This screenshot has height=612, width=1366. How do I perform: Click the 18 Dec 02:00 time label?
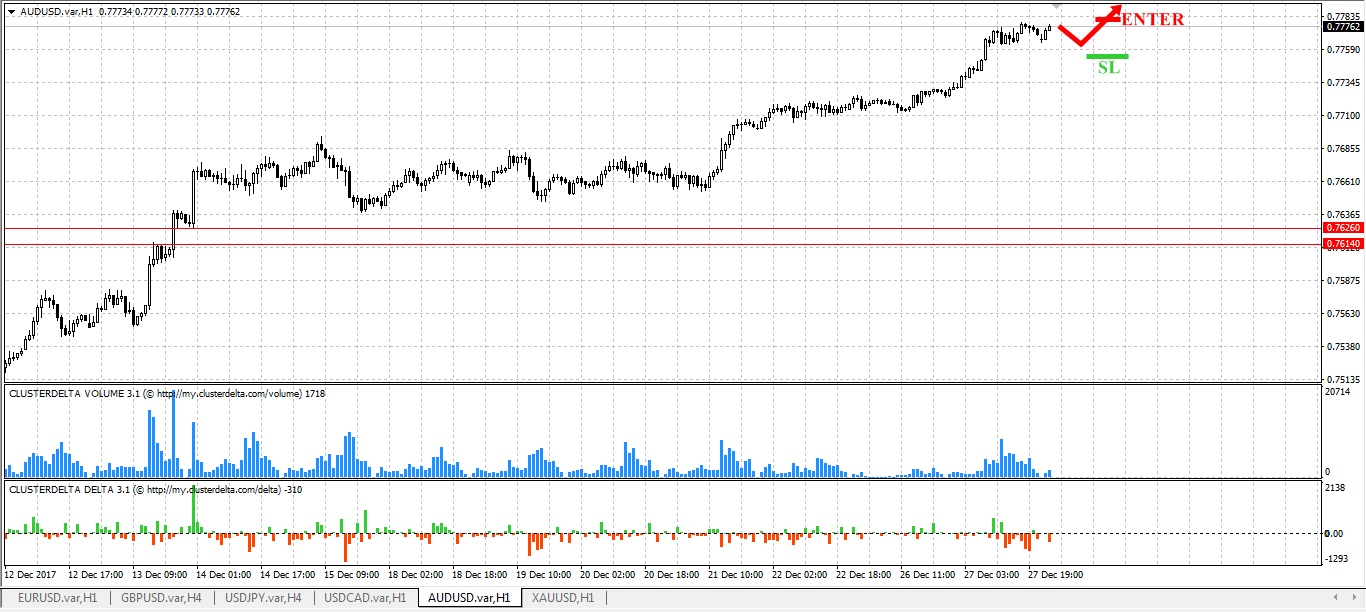tap(416, 576)
